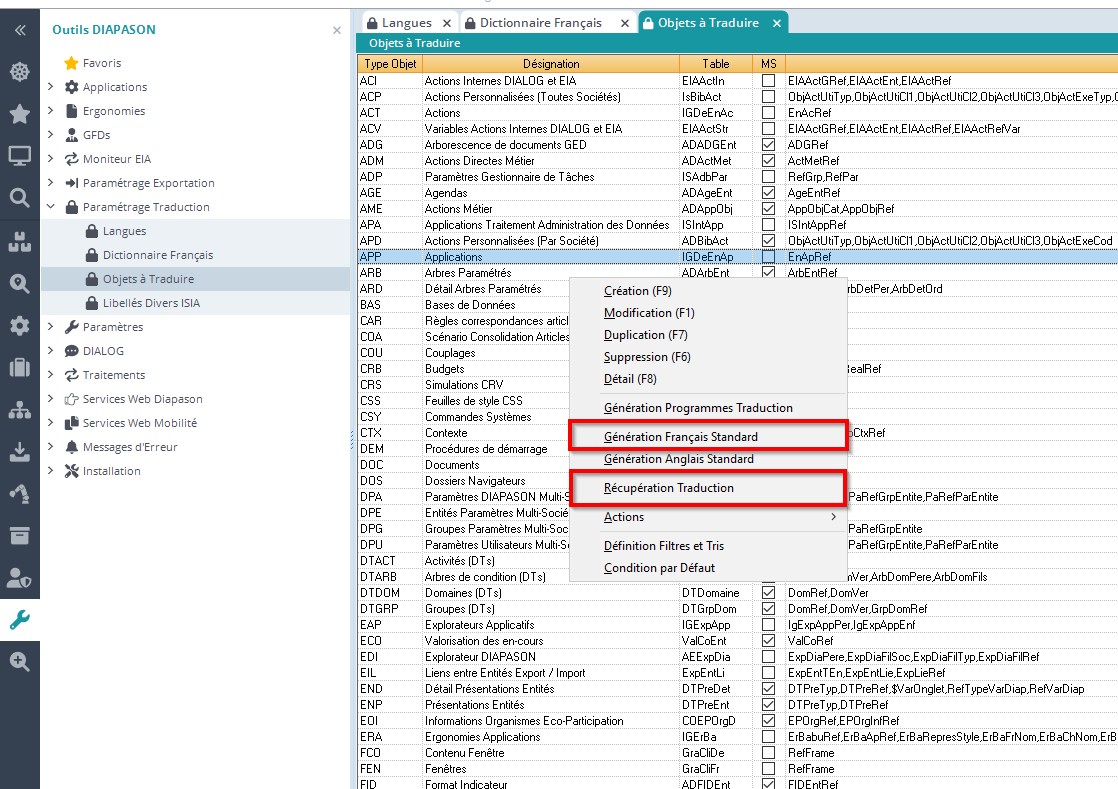
Task: Collapse the Paramétrage Traduction node
Action: pyautogui.click(x=51, y=207)
